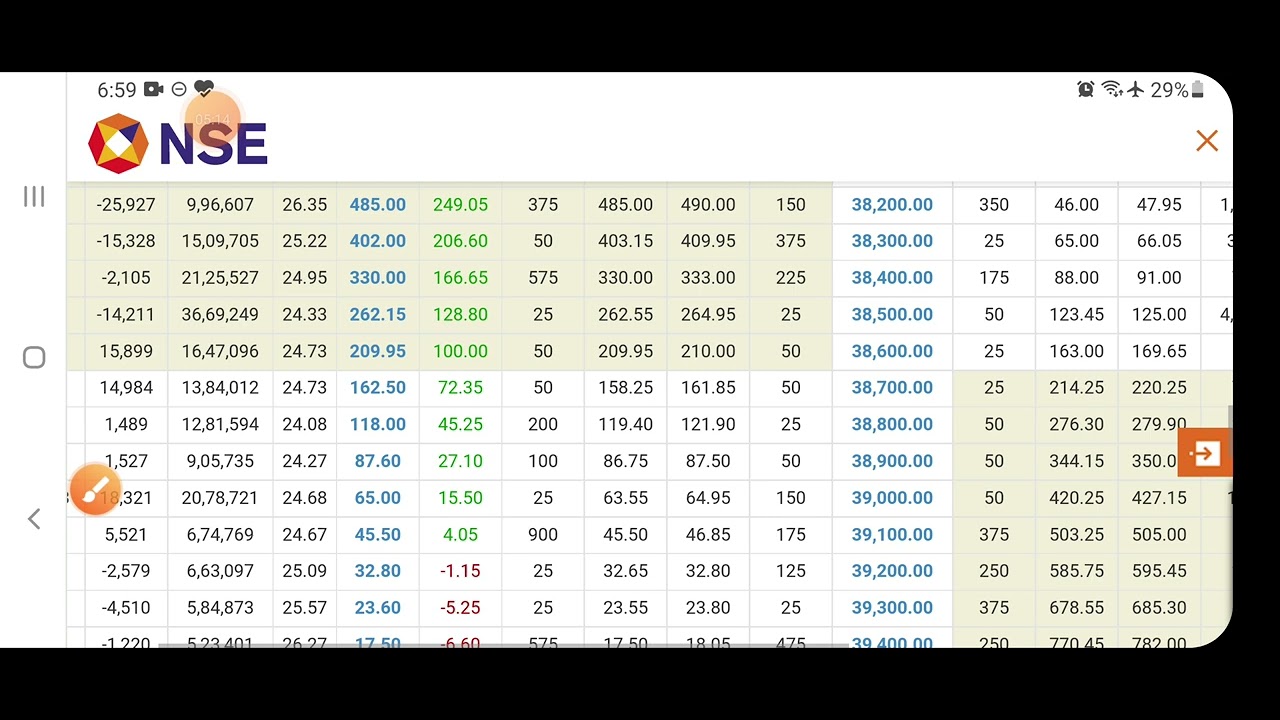Click call LTP 87.60

pos(378,461)
